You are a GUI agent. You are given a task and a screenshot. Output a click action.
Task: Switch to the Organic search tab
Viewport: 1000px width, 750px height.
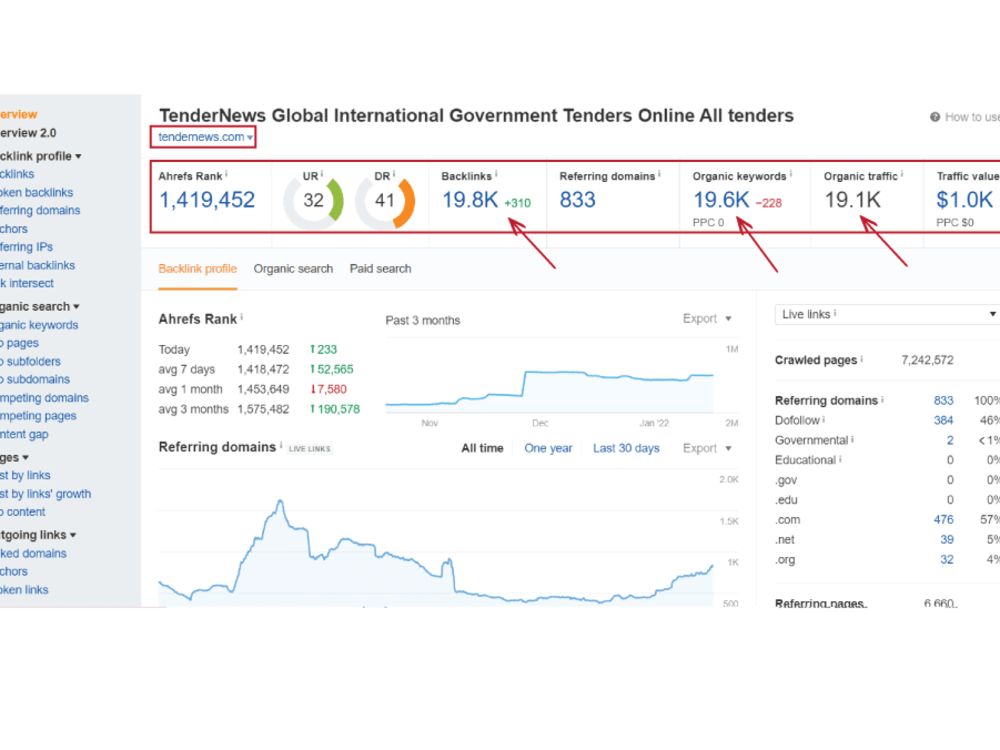293,269
